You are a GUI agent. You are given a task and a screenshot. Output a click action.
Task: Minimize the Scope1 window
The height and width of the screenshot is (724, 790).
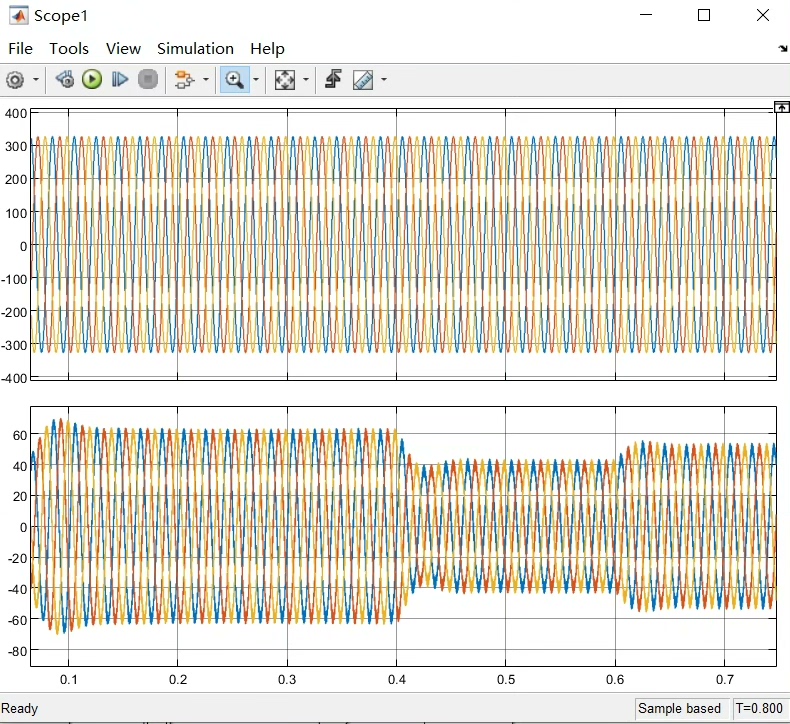(646, 15)
